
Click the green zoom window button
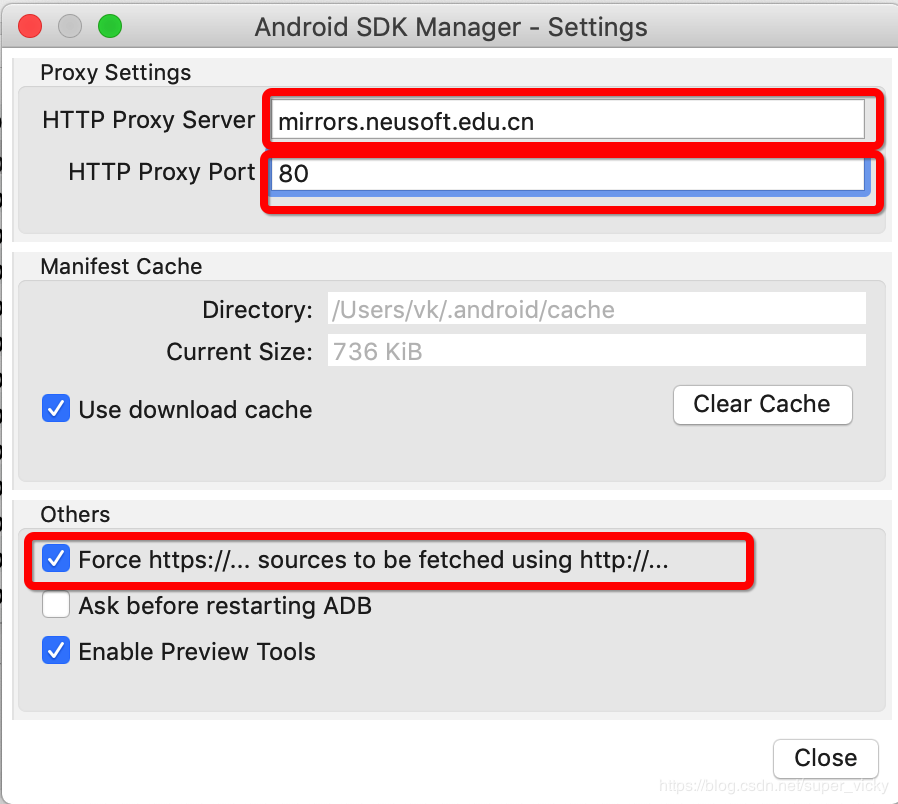(110, 26)
